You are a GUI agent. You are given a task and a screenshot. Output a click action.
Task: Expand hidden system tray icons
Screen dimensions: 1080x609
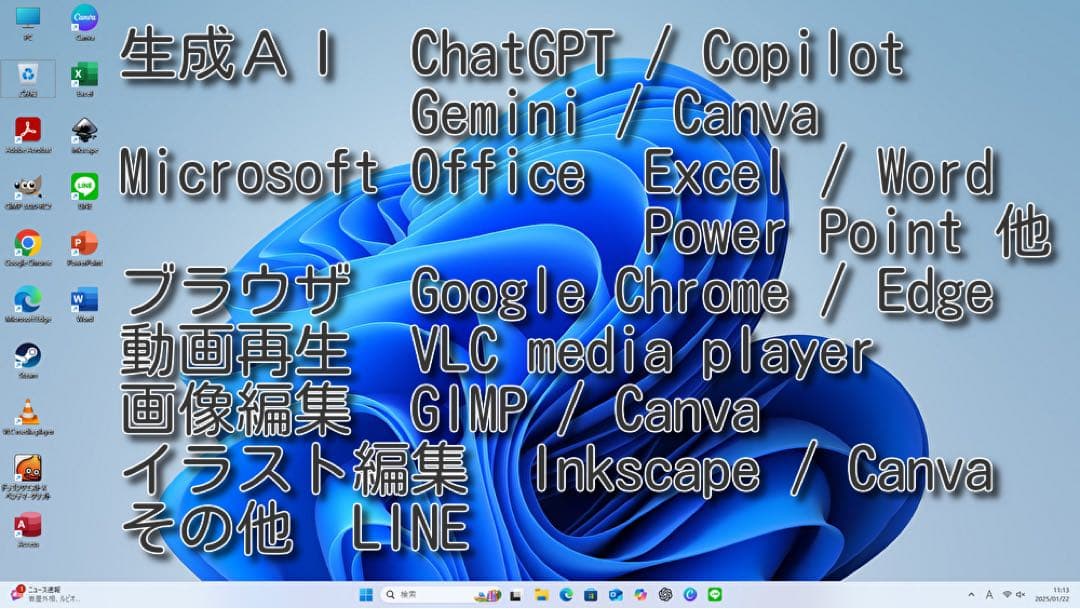click(971, 595)
